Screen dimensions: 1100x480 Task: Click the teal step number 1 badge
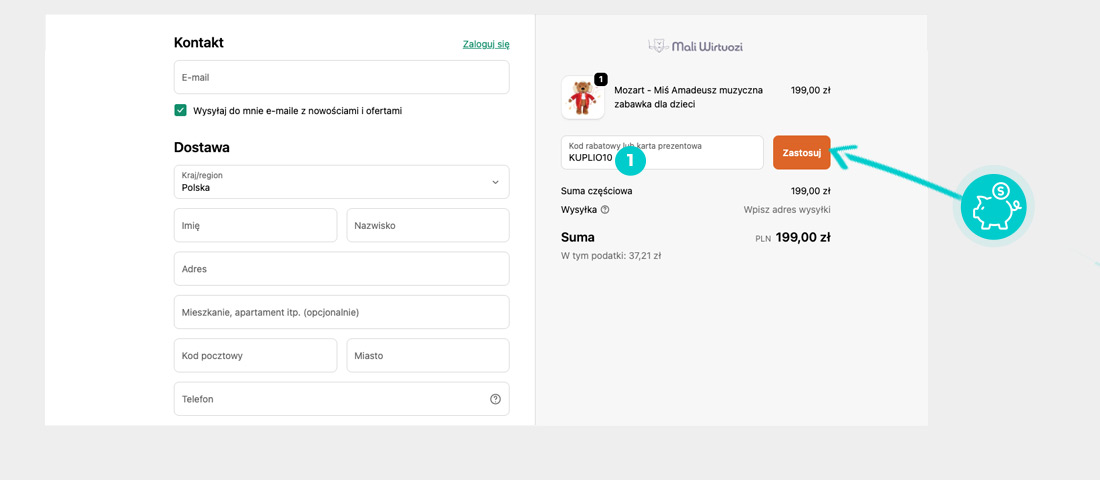point(630,159)
